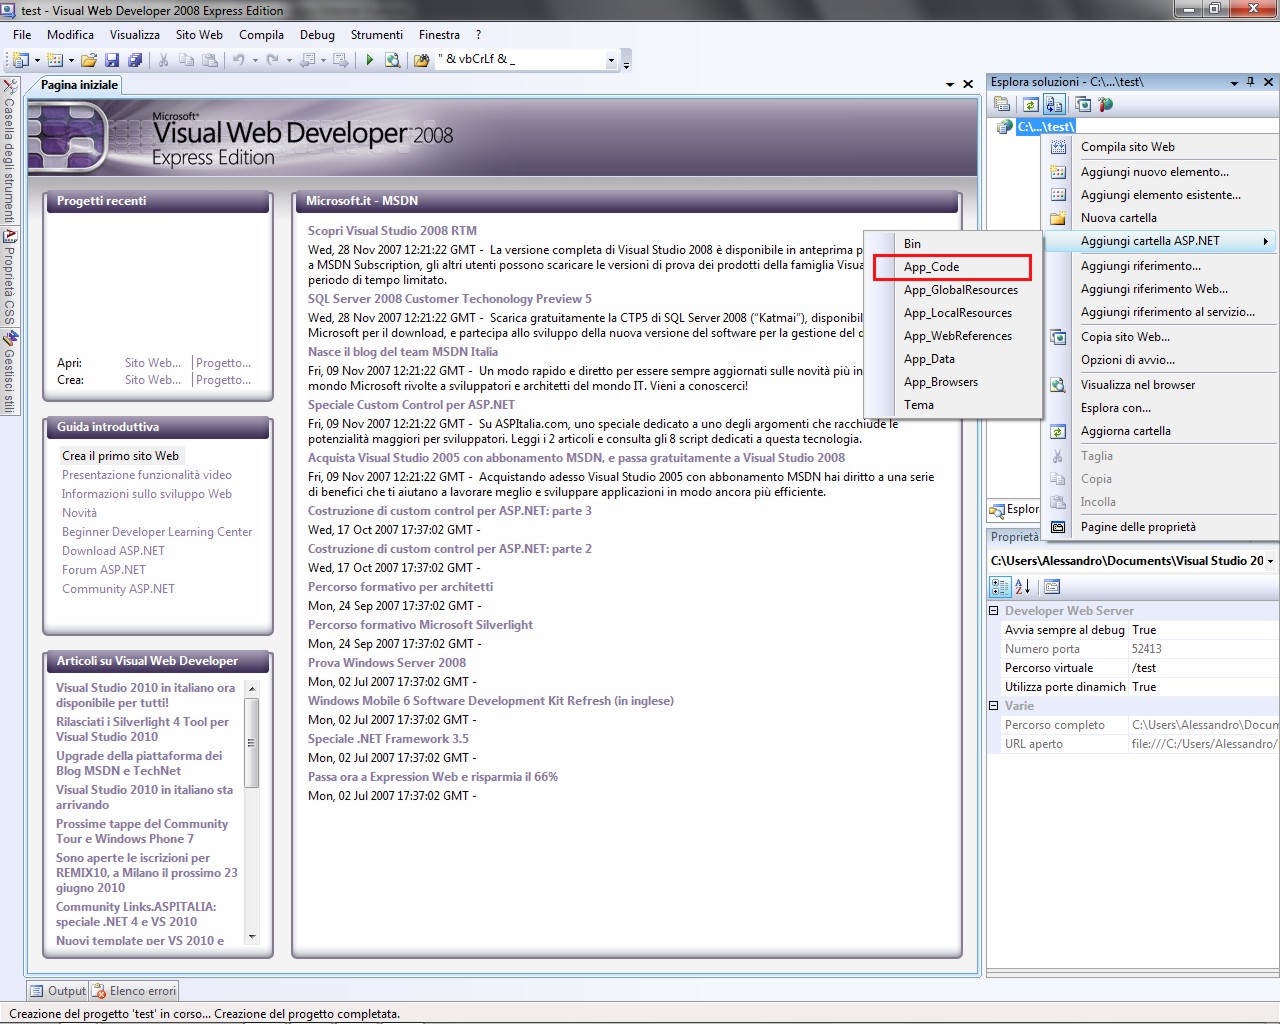1280x1024 pixels.
Task: Click the Refresh icon in Esplora soluzioni
Action: (x=1030, y=104)
